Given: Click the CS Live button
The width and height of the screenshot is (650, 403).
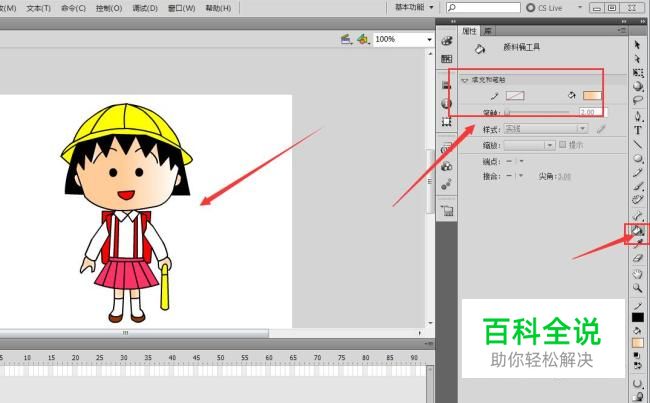Looking at the screenshot, I should click(x=544, y=8).
